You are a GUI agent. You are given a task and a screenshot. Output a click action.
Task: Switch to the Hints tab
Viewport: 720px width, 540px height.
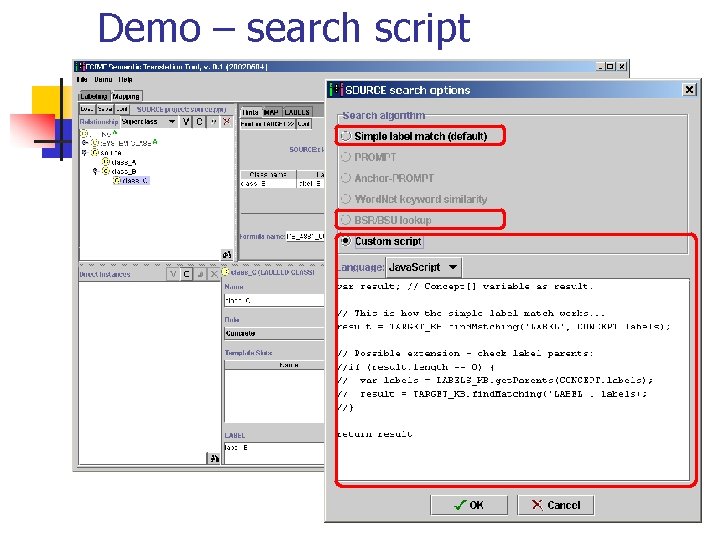pyautogui.click(x=250, y=112)
